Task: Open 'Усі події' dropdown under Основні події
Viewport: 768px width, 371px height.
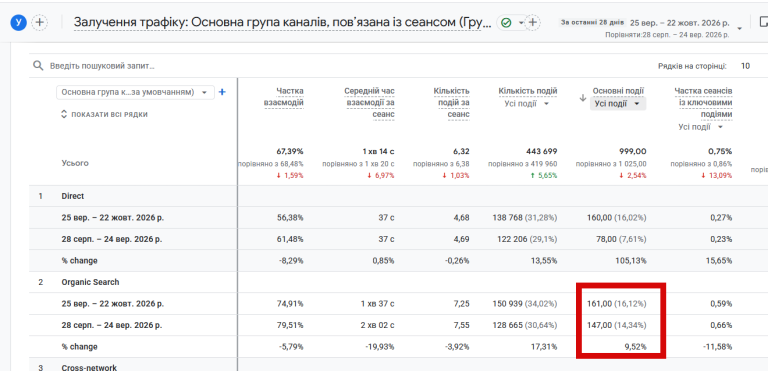Action: [618, 104]
